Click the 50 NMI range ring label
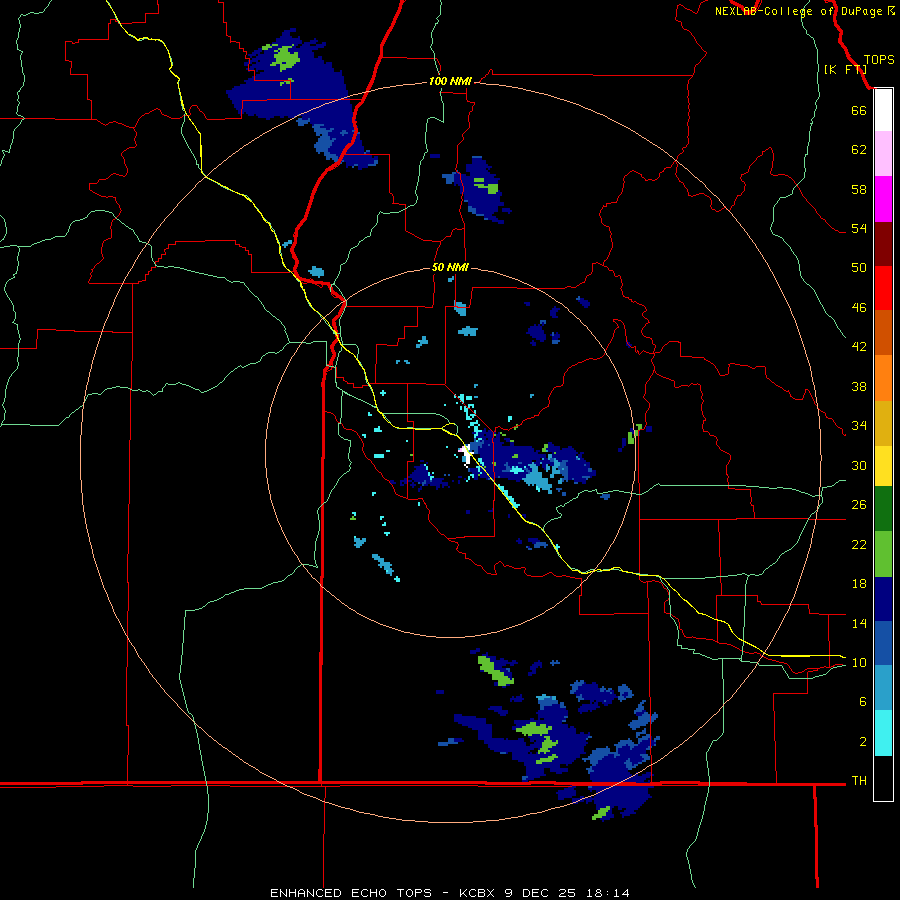This screenshot has width=900, height=900. (450, 267)
